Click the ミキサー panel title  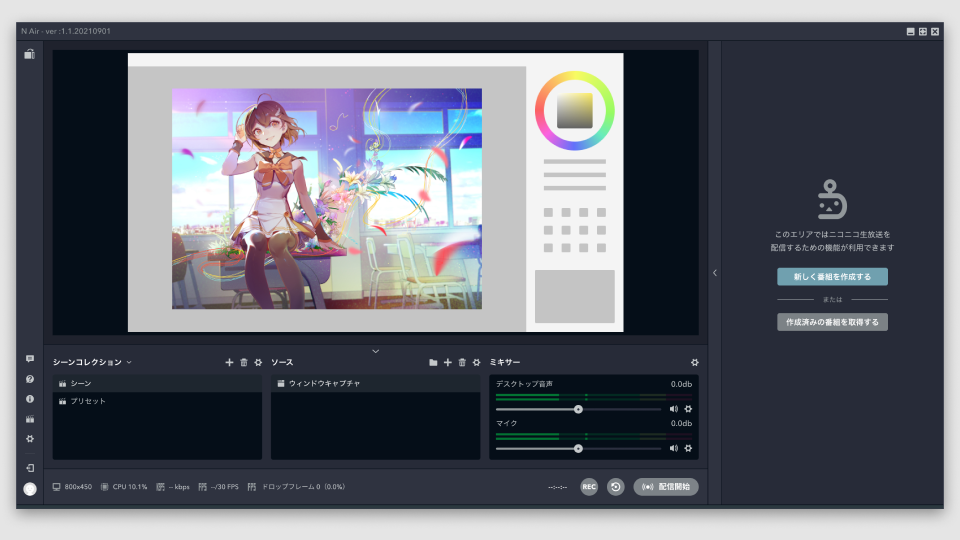[x=504, y=362]
